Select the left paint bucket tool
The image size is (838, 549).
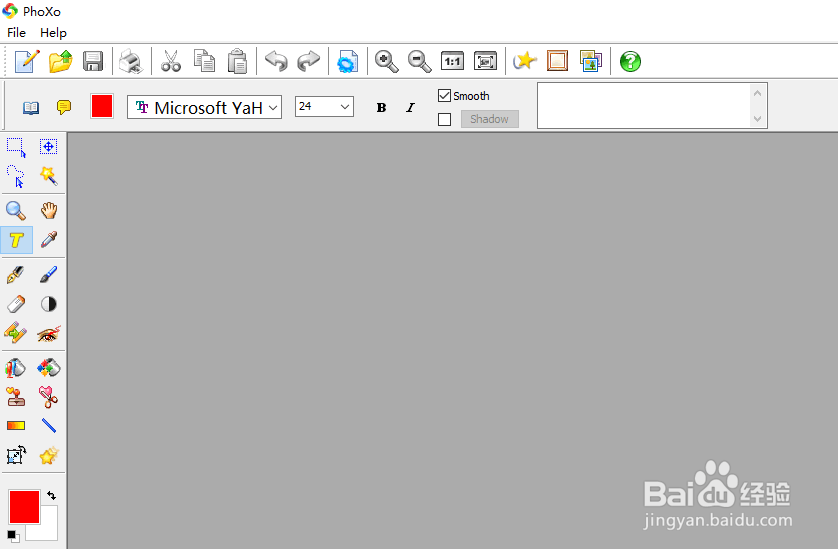15,368
